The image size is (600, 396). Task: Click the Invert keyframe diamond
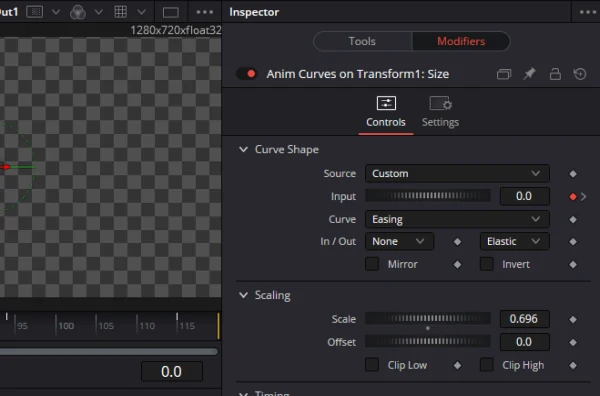(573, 264)
